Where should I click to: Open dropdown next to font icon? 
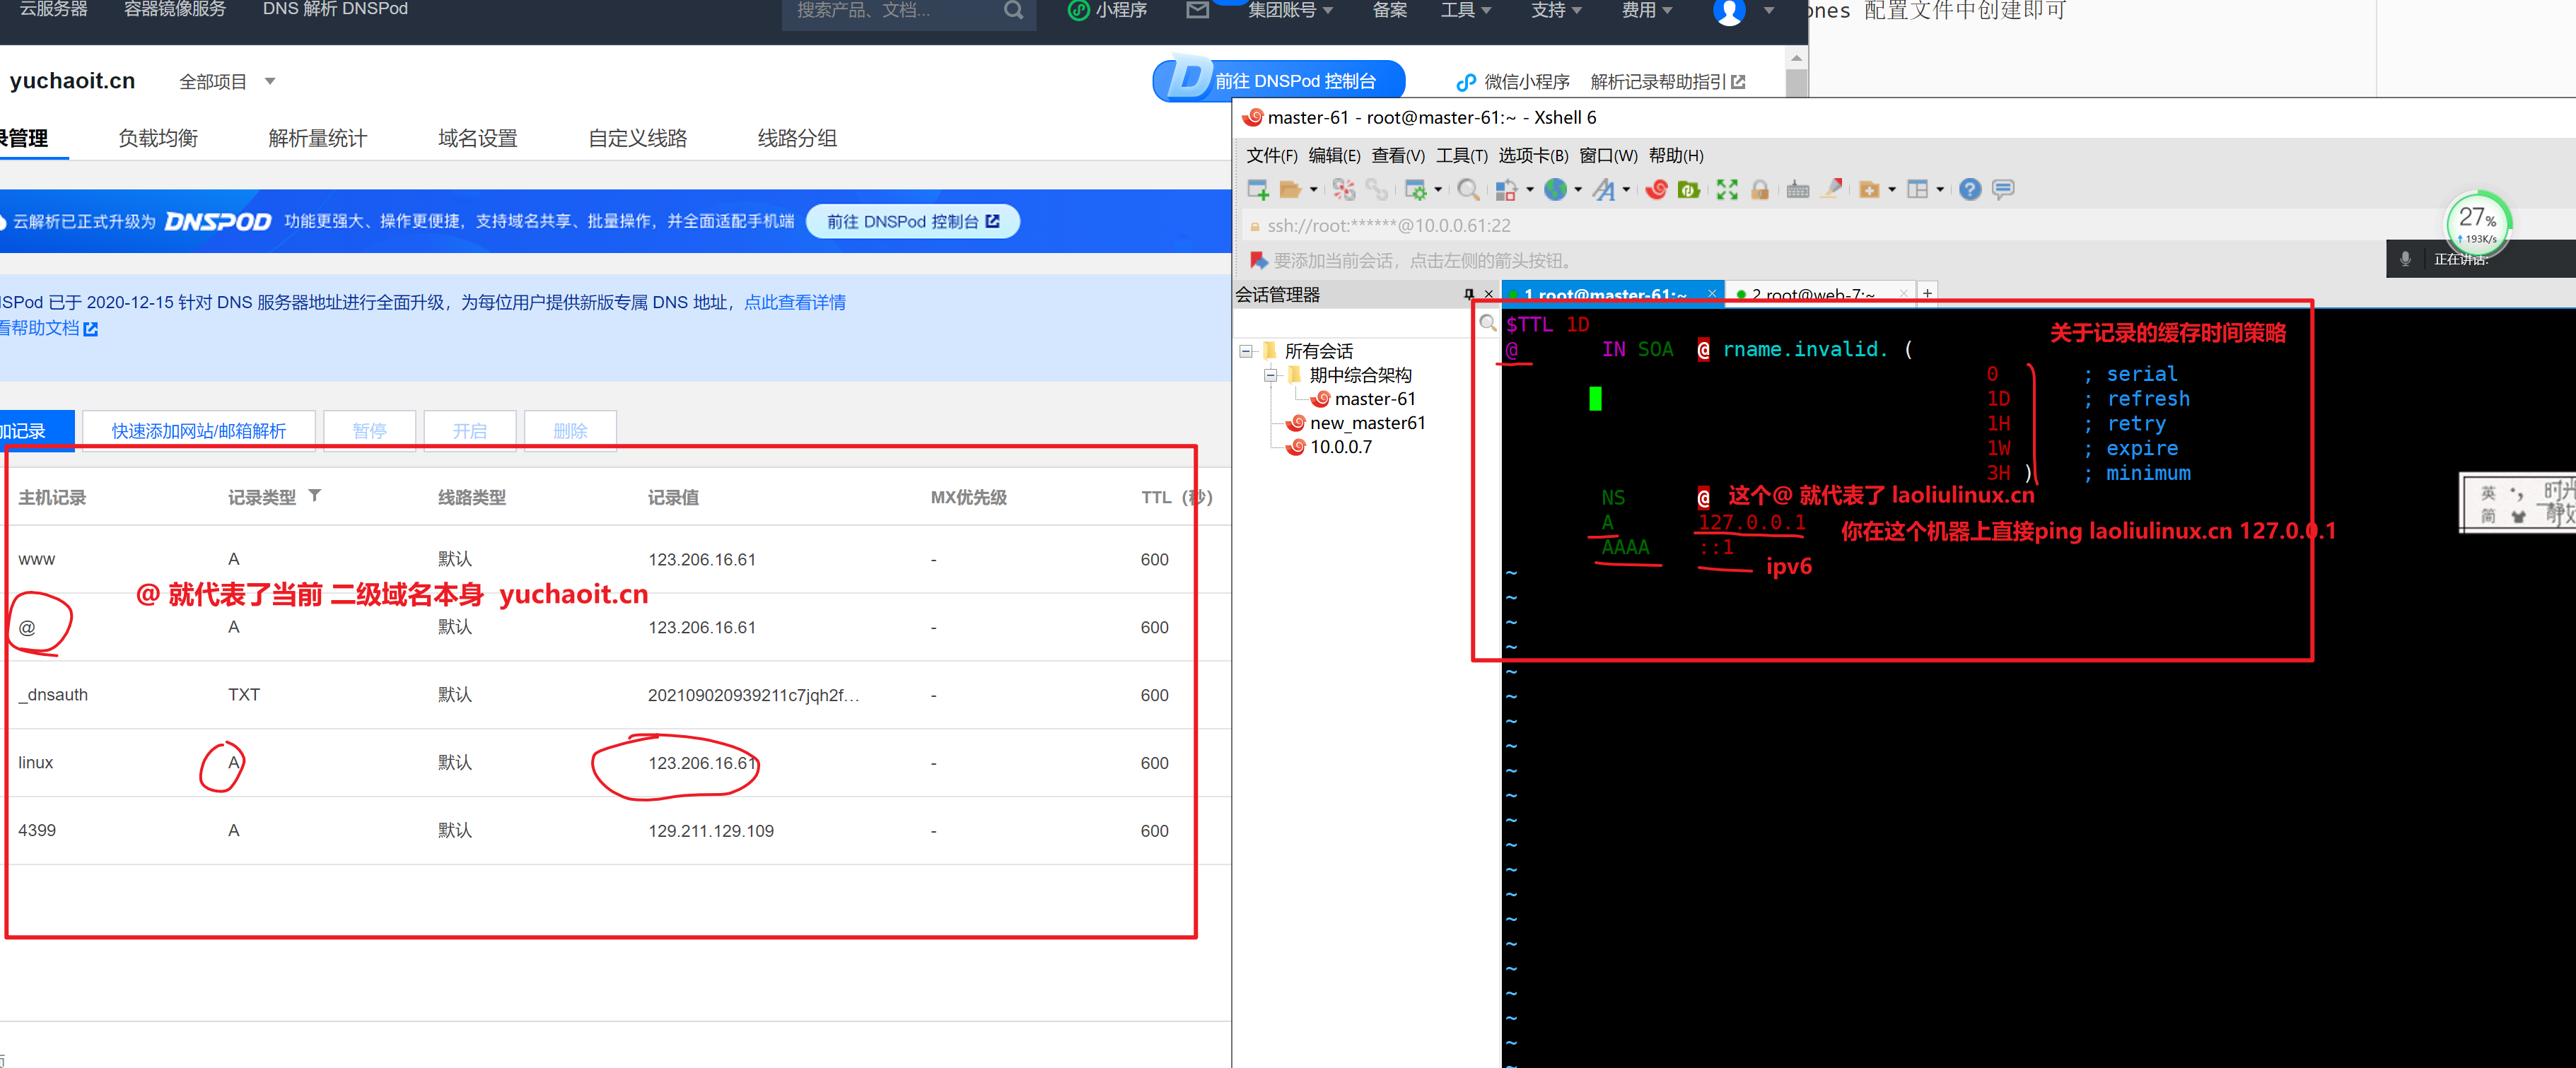coord(1626,189)
